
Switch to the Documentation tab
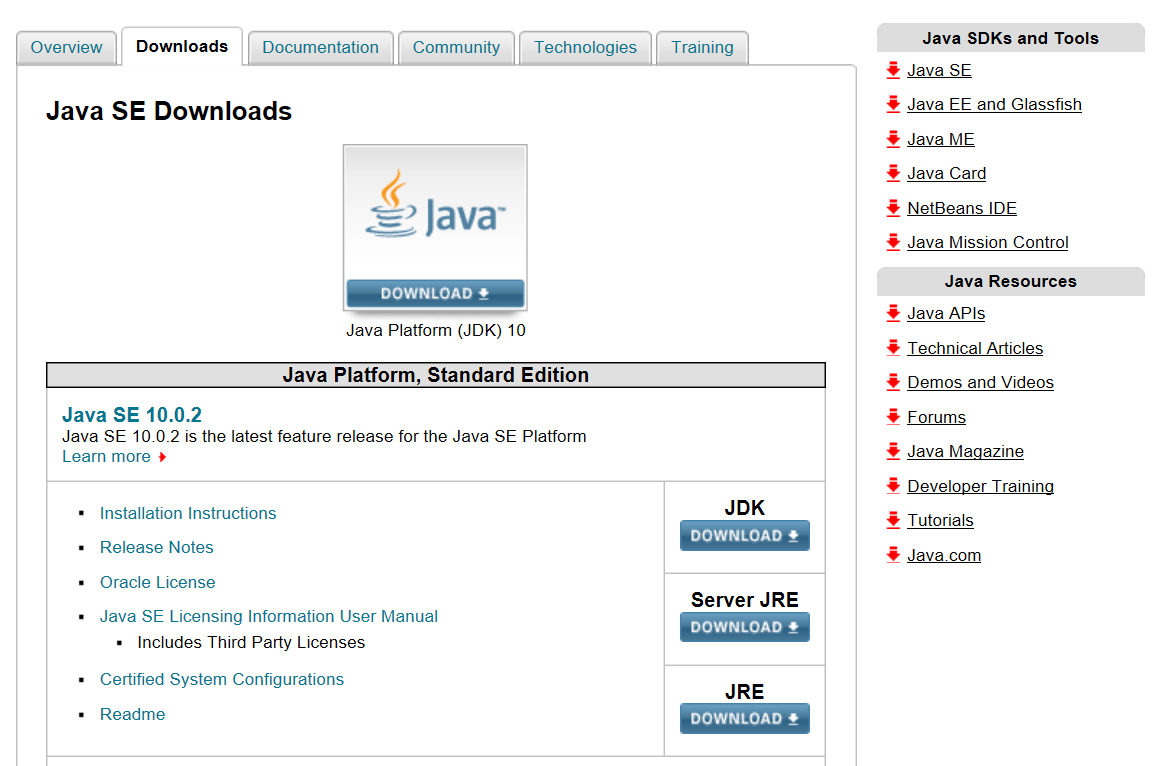tap(320, 48)
